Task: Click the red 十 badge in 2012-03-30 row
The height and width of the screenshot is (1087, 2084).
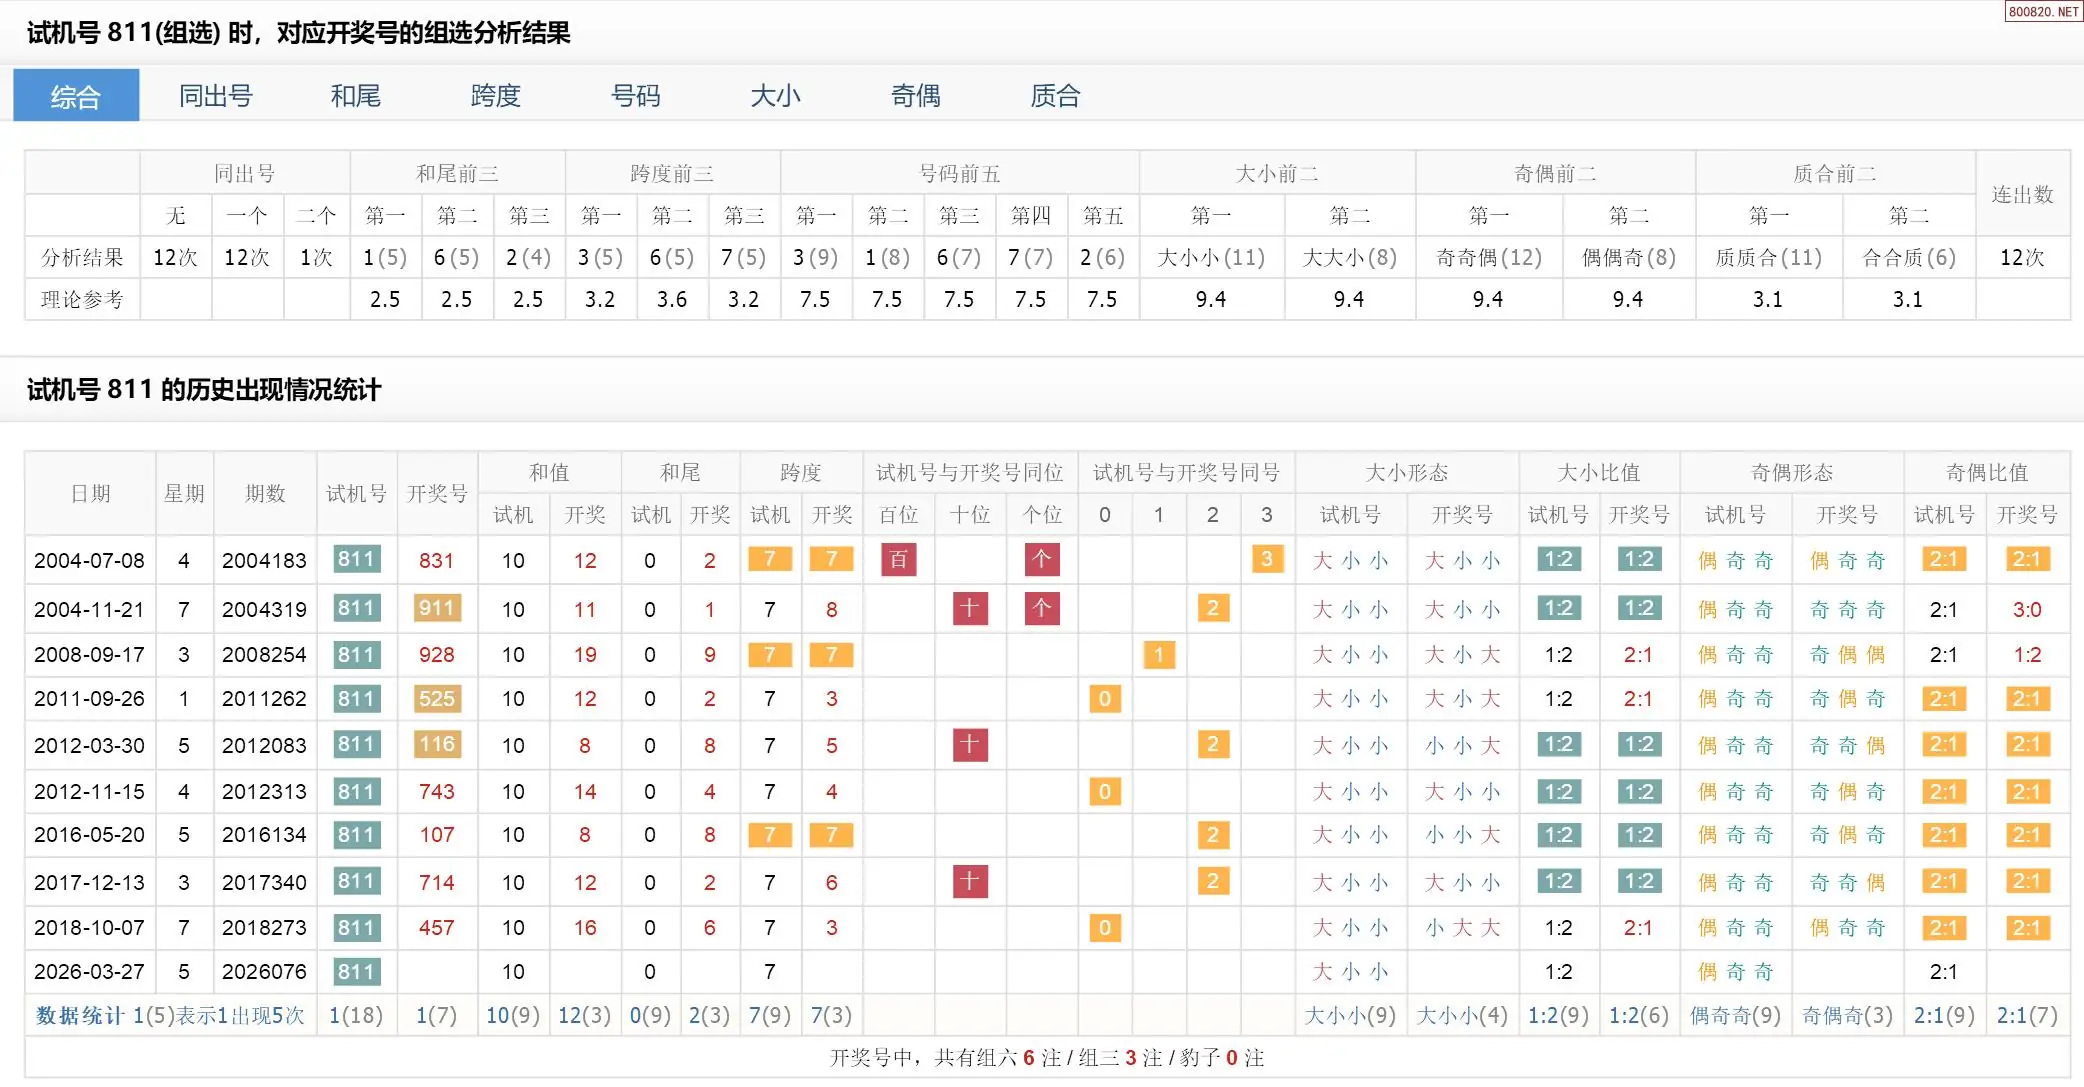Action: click(x=969, y=744)
